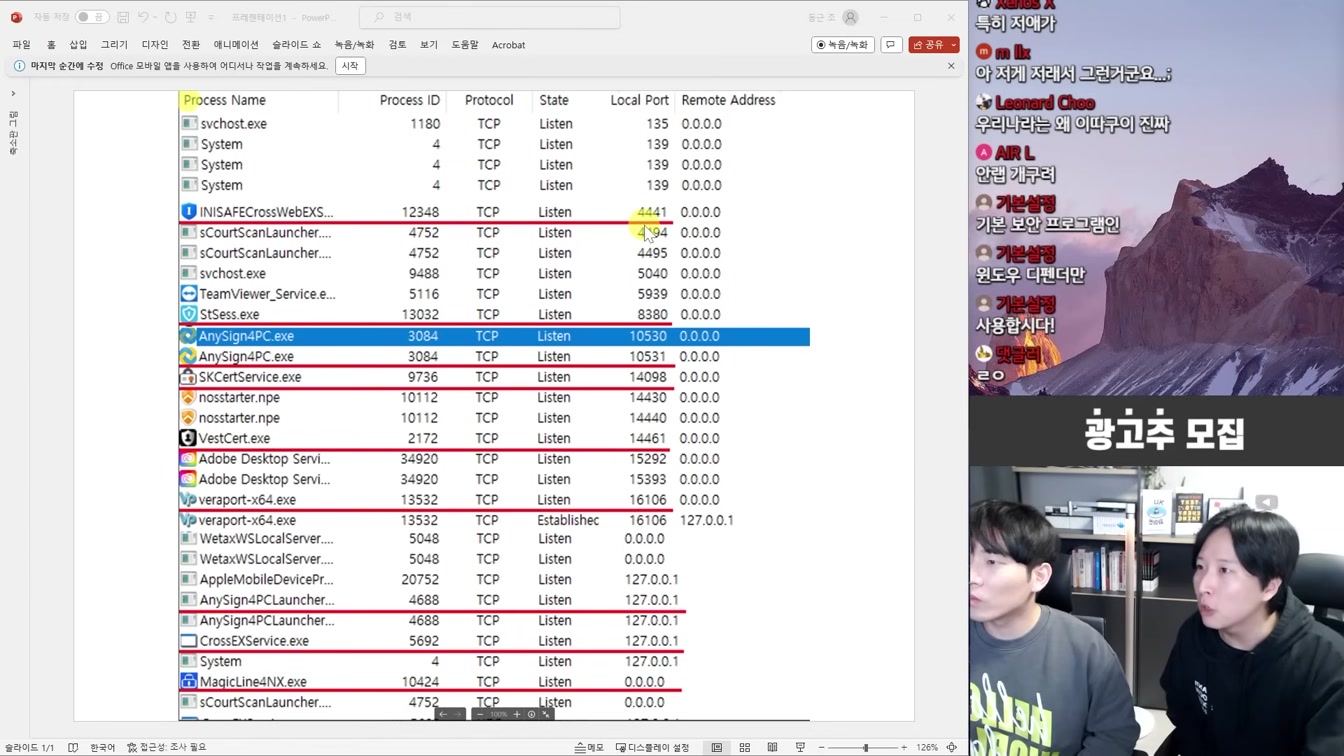Open the Customize Quick Access Toolbar dropdown
Screen dimensions: 1344x756
[x=211, y=17]
